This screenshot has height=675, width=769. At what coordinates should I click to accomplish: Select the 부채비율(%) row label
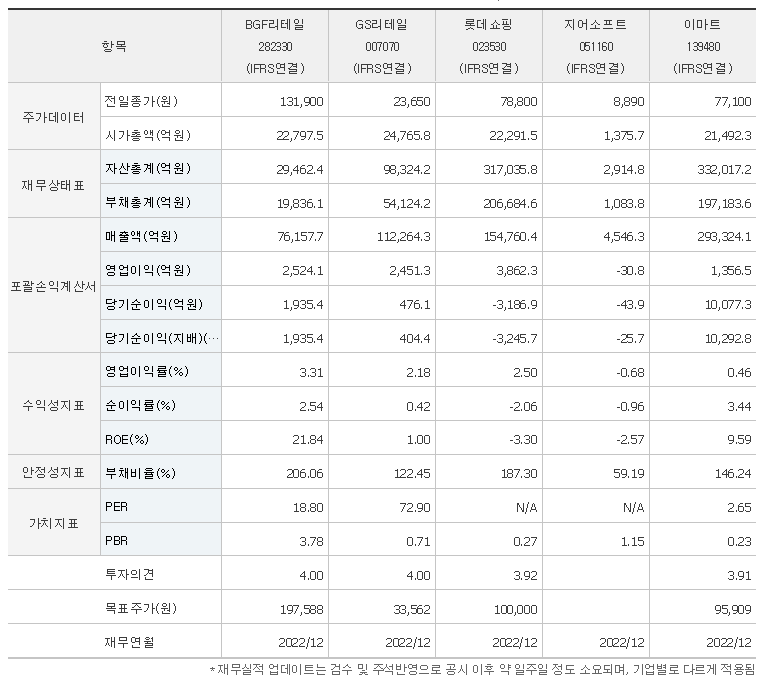click(140, 473)
